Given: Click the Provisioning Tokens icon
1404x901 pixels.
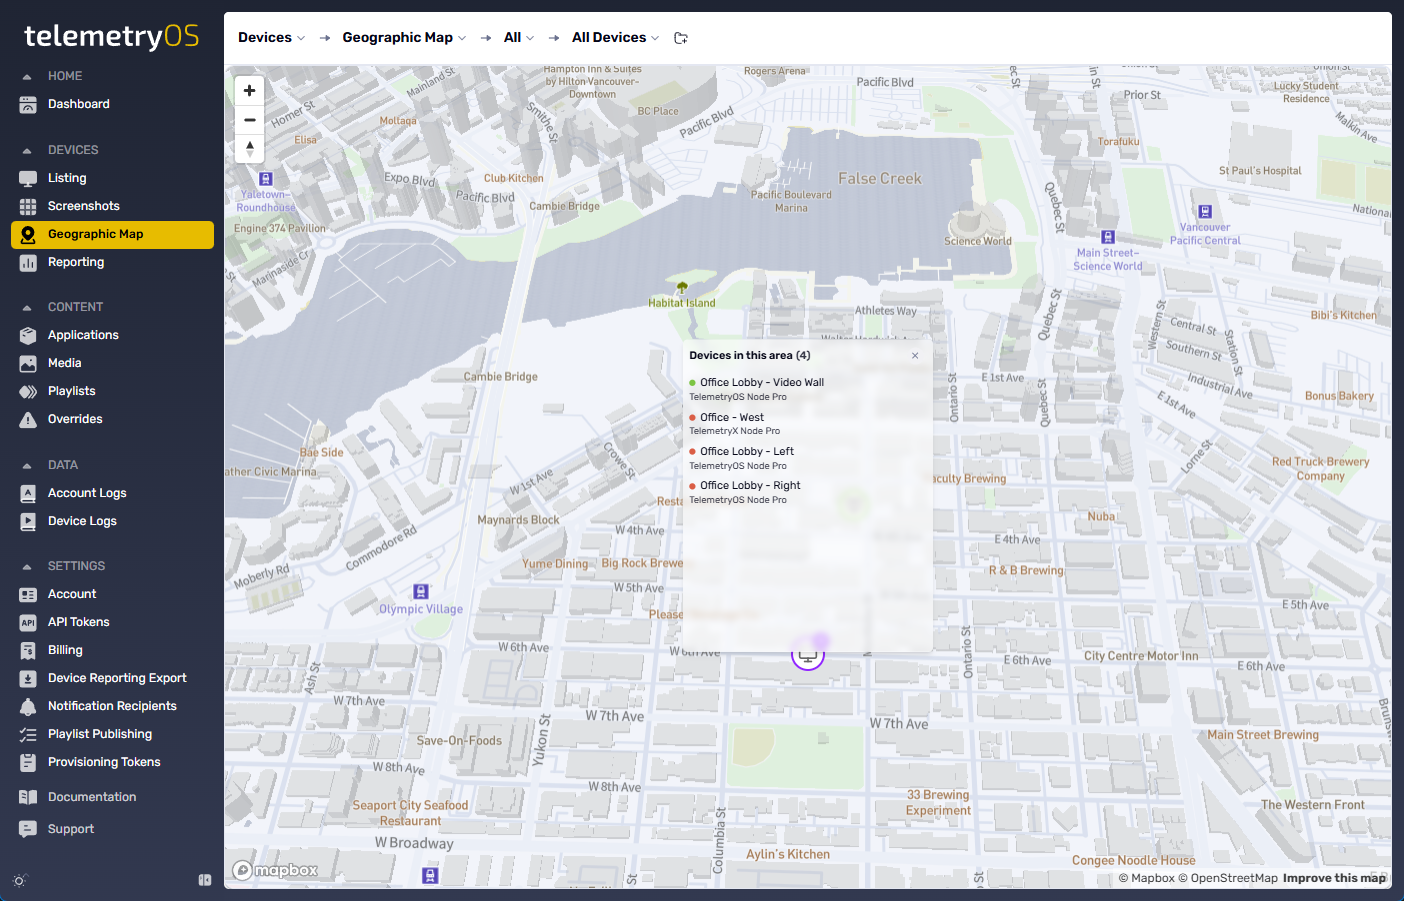Looking at the screenshot, I should click(28, 762).
